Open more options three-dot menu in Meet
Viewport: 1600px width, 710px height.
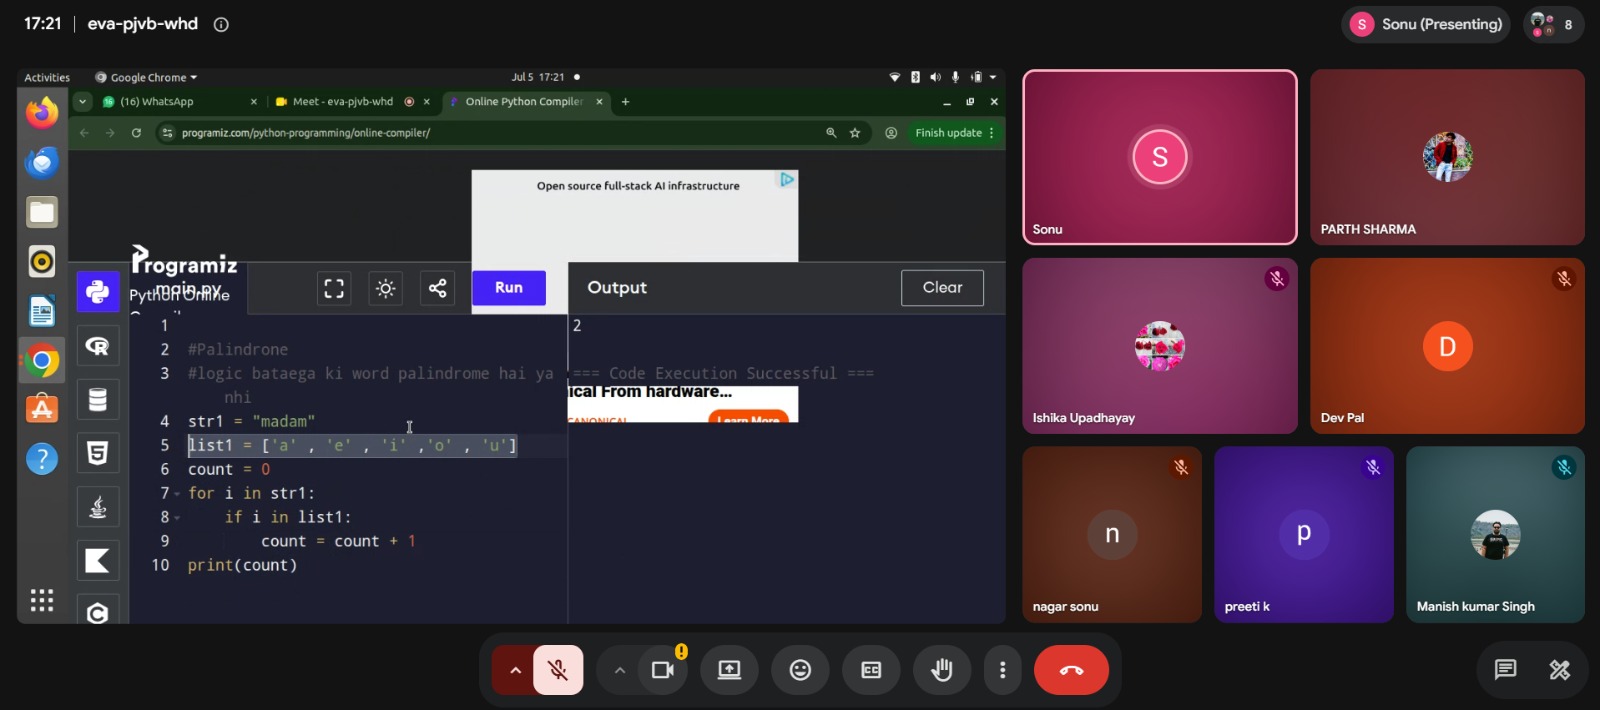click(x=1003, y=670)
